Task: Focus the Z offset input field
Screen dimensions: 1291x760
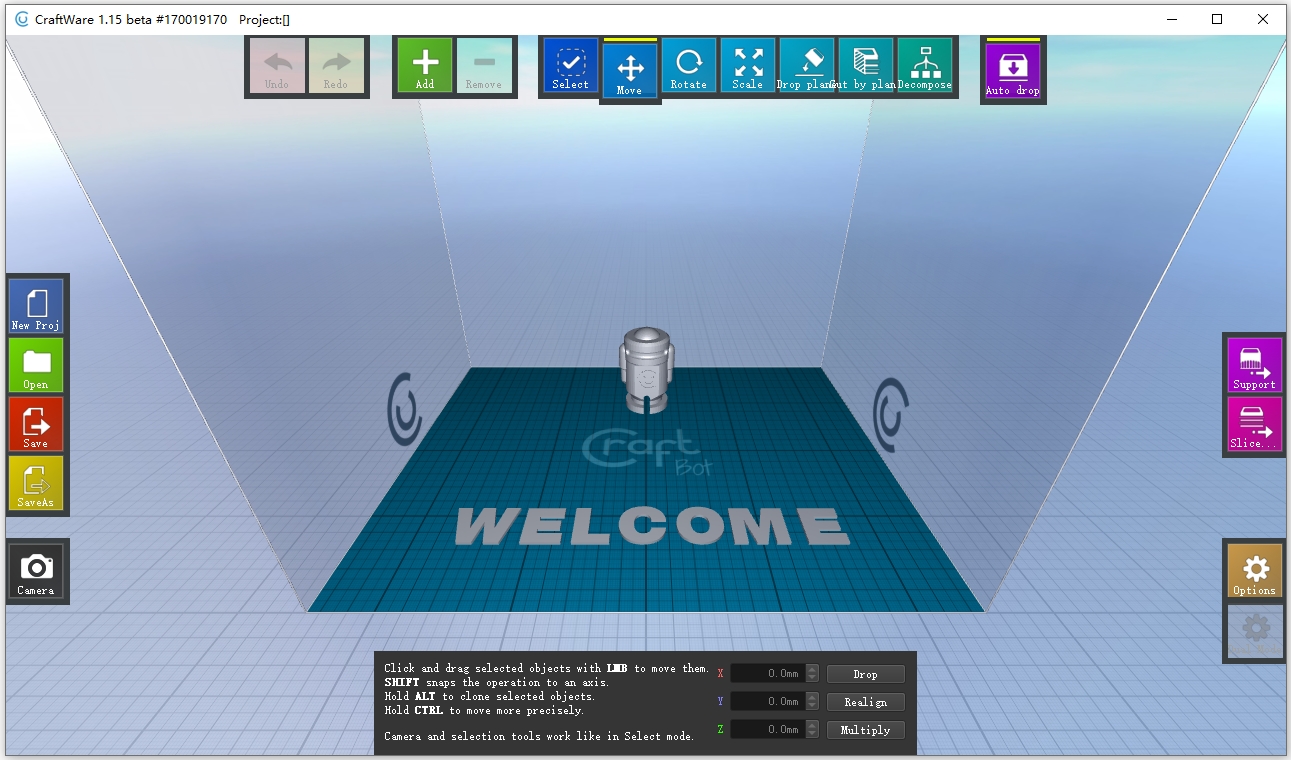Action: click(x=768, y=730)
